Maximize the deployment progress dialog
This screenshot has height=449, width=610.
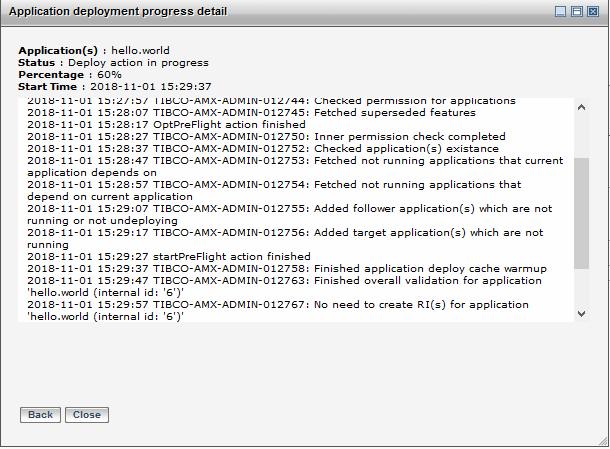(x=577, y=12)
